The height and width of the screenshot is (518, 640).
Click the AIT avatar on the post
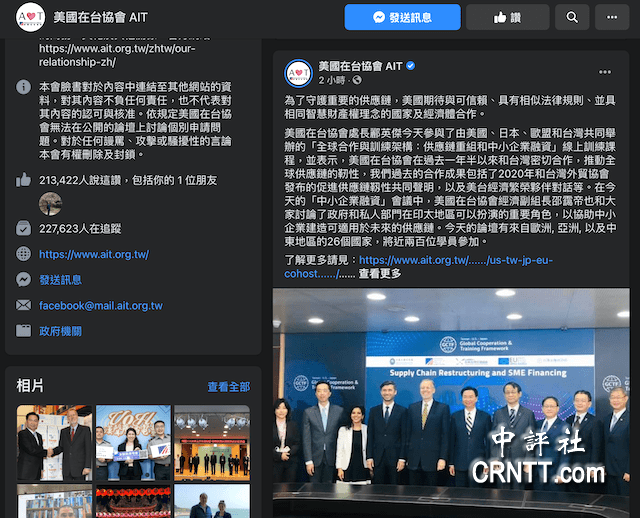298,73
